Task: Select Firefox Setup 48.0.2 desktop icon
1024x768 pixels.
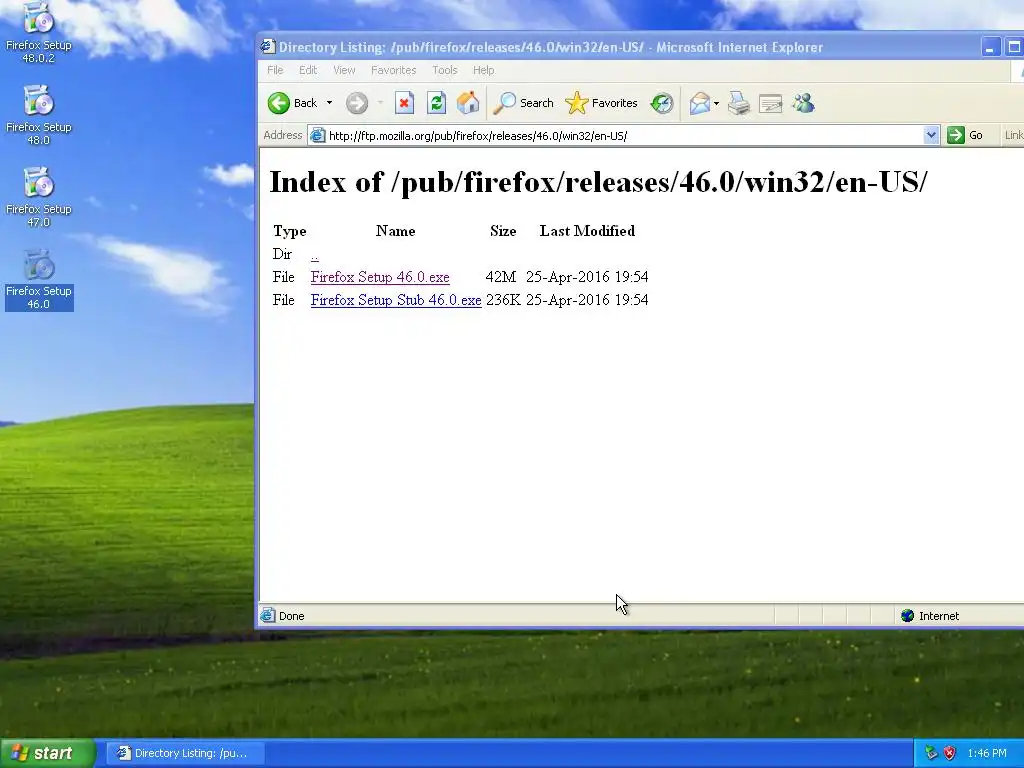Action: pos(39,33)
